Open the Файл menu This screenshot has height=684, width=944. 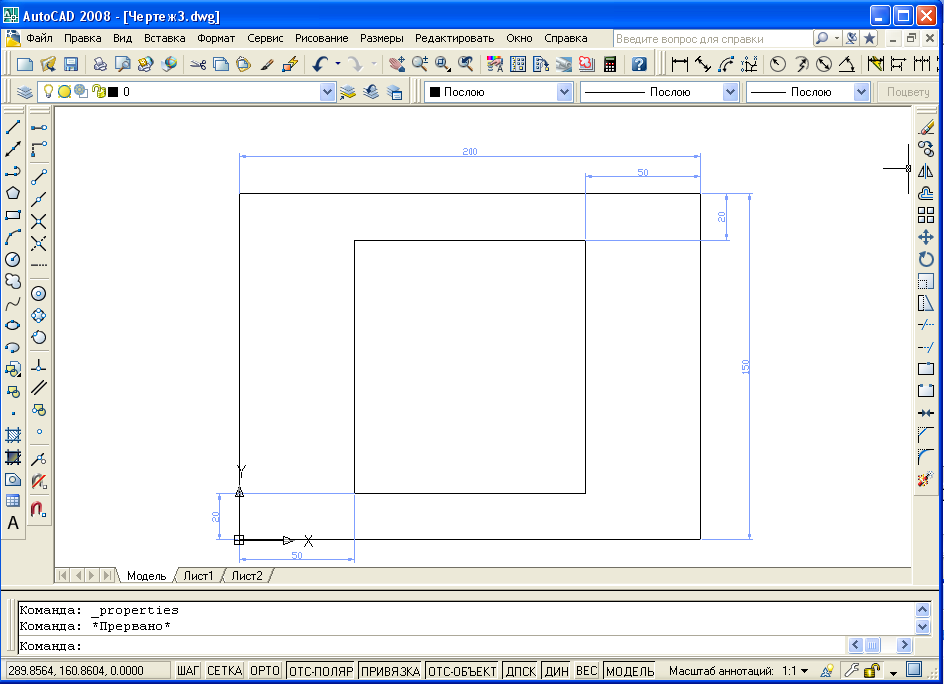click(39, 38)
